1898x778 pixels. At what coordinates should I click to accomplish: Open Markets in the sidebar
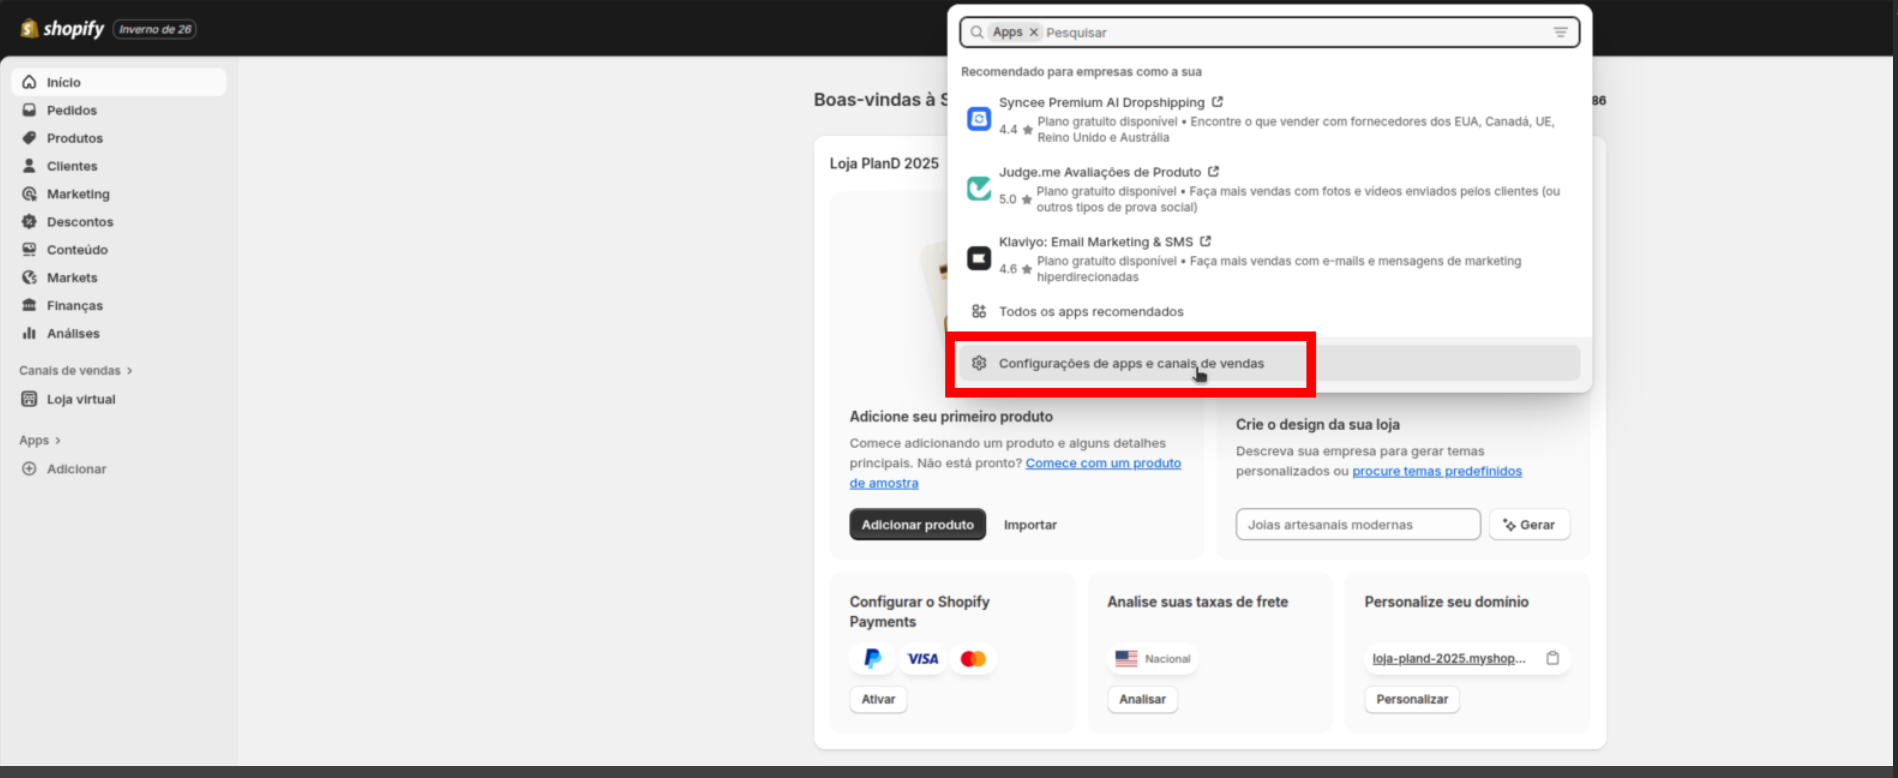click(x=119, y=278)
